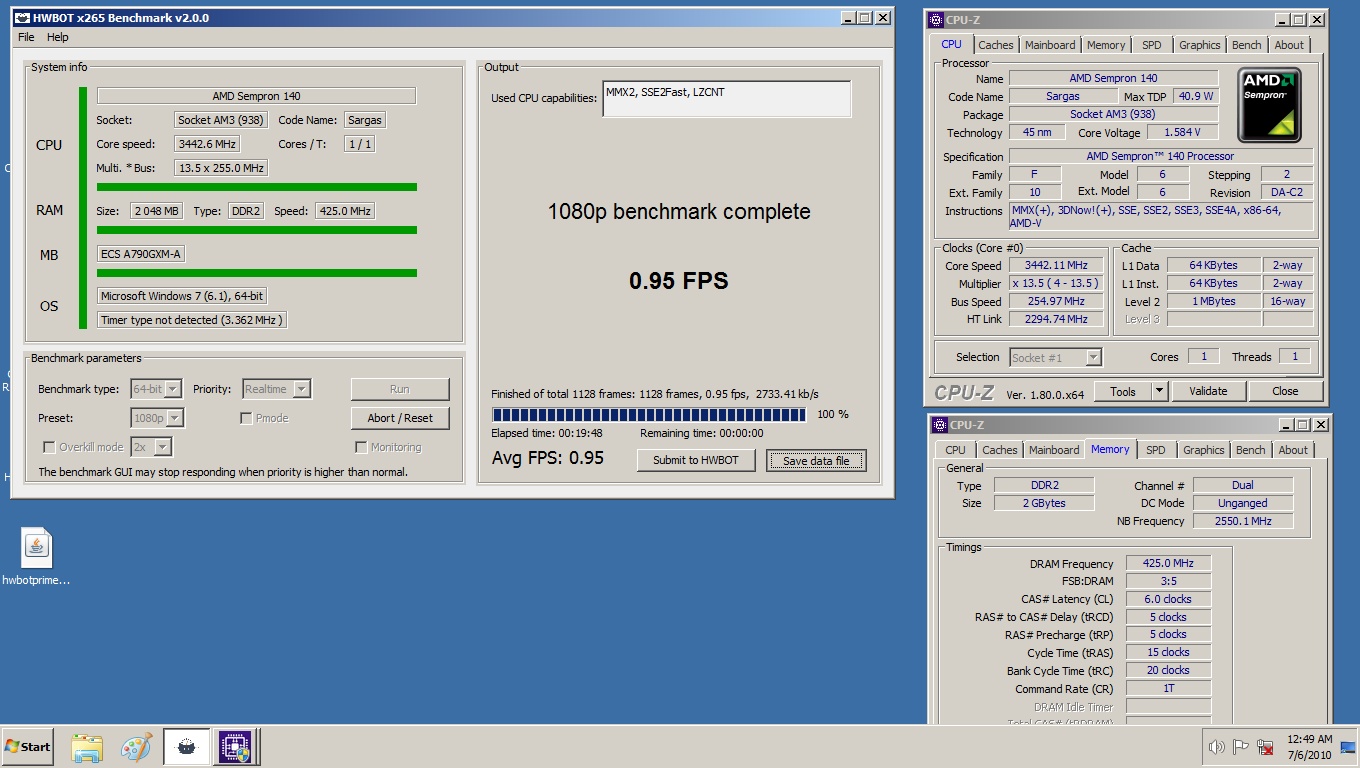Click Submit to HWBOT

point(696,460)
